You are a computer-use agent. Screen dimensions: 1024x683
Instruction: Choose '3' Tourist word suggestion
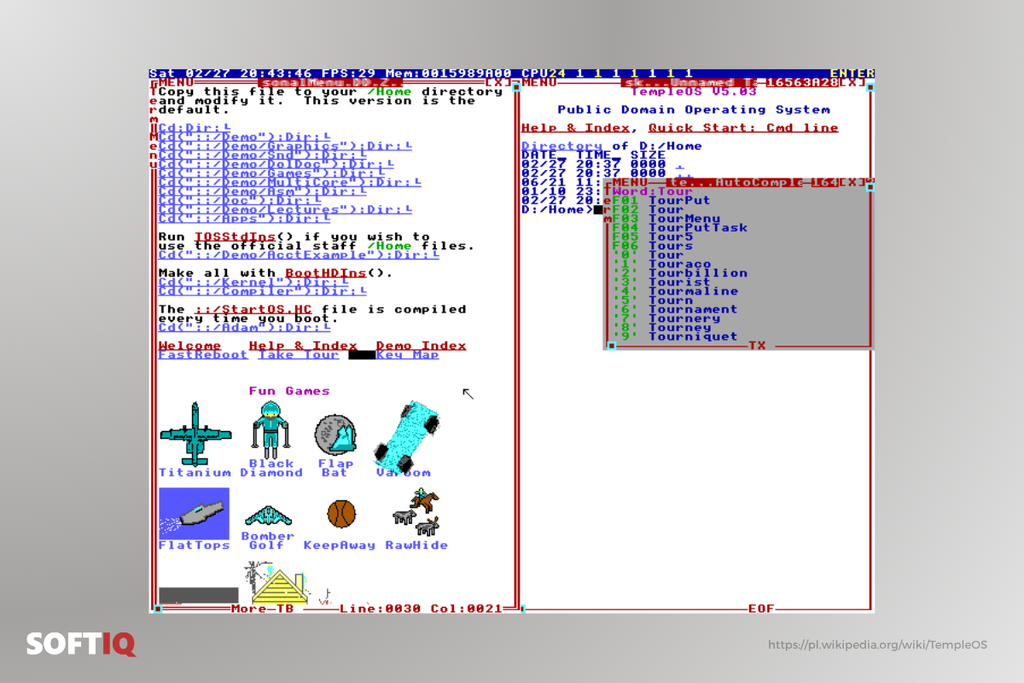[x=661, y=283]
